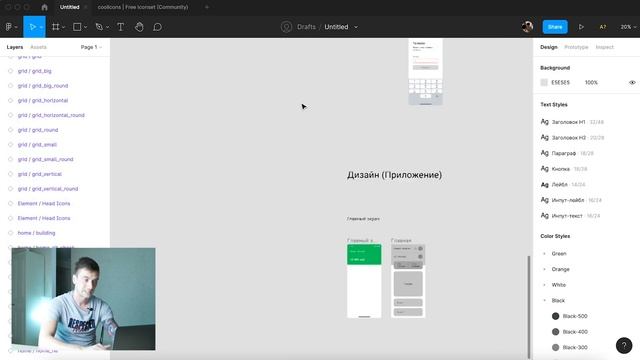Select the Text tool
This screenshot has width=640, height=360.
pyautogui.click(x=120, y=27)
